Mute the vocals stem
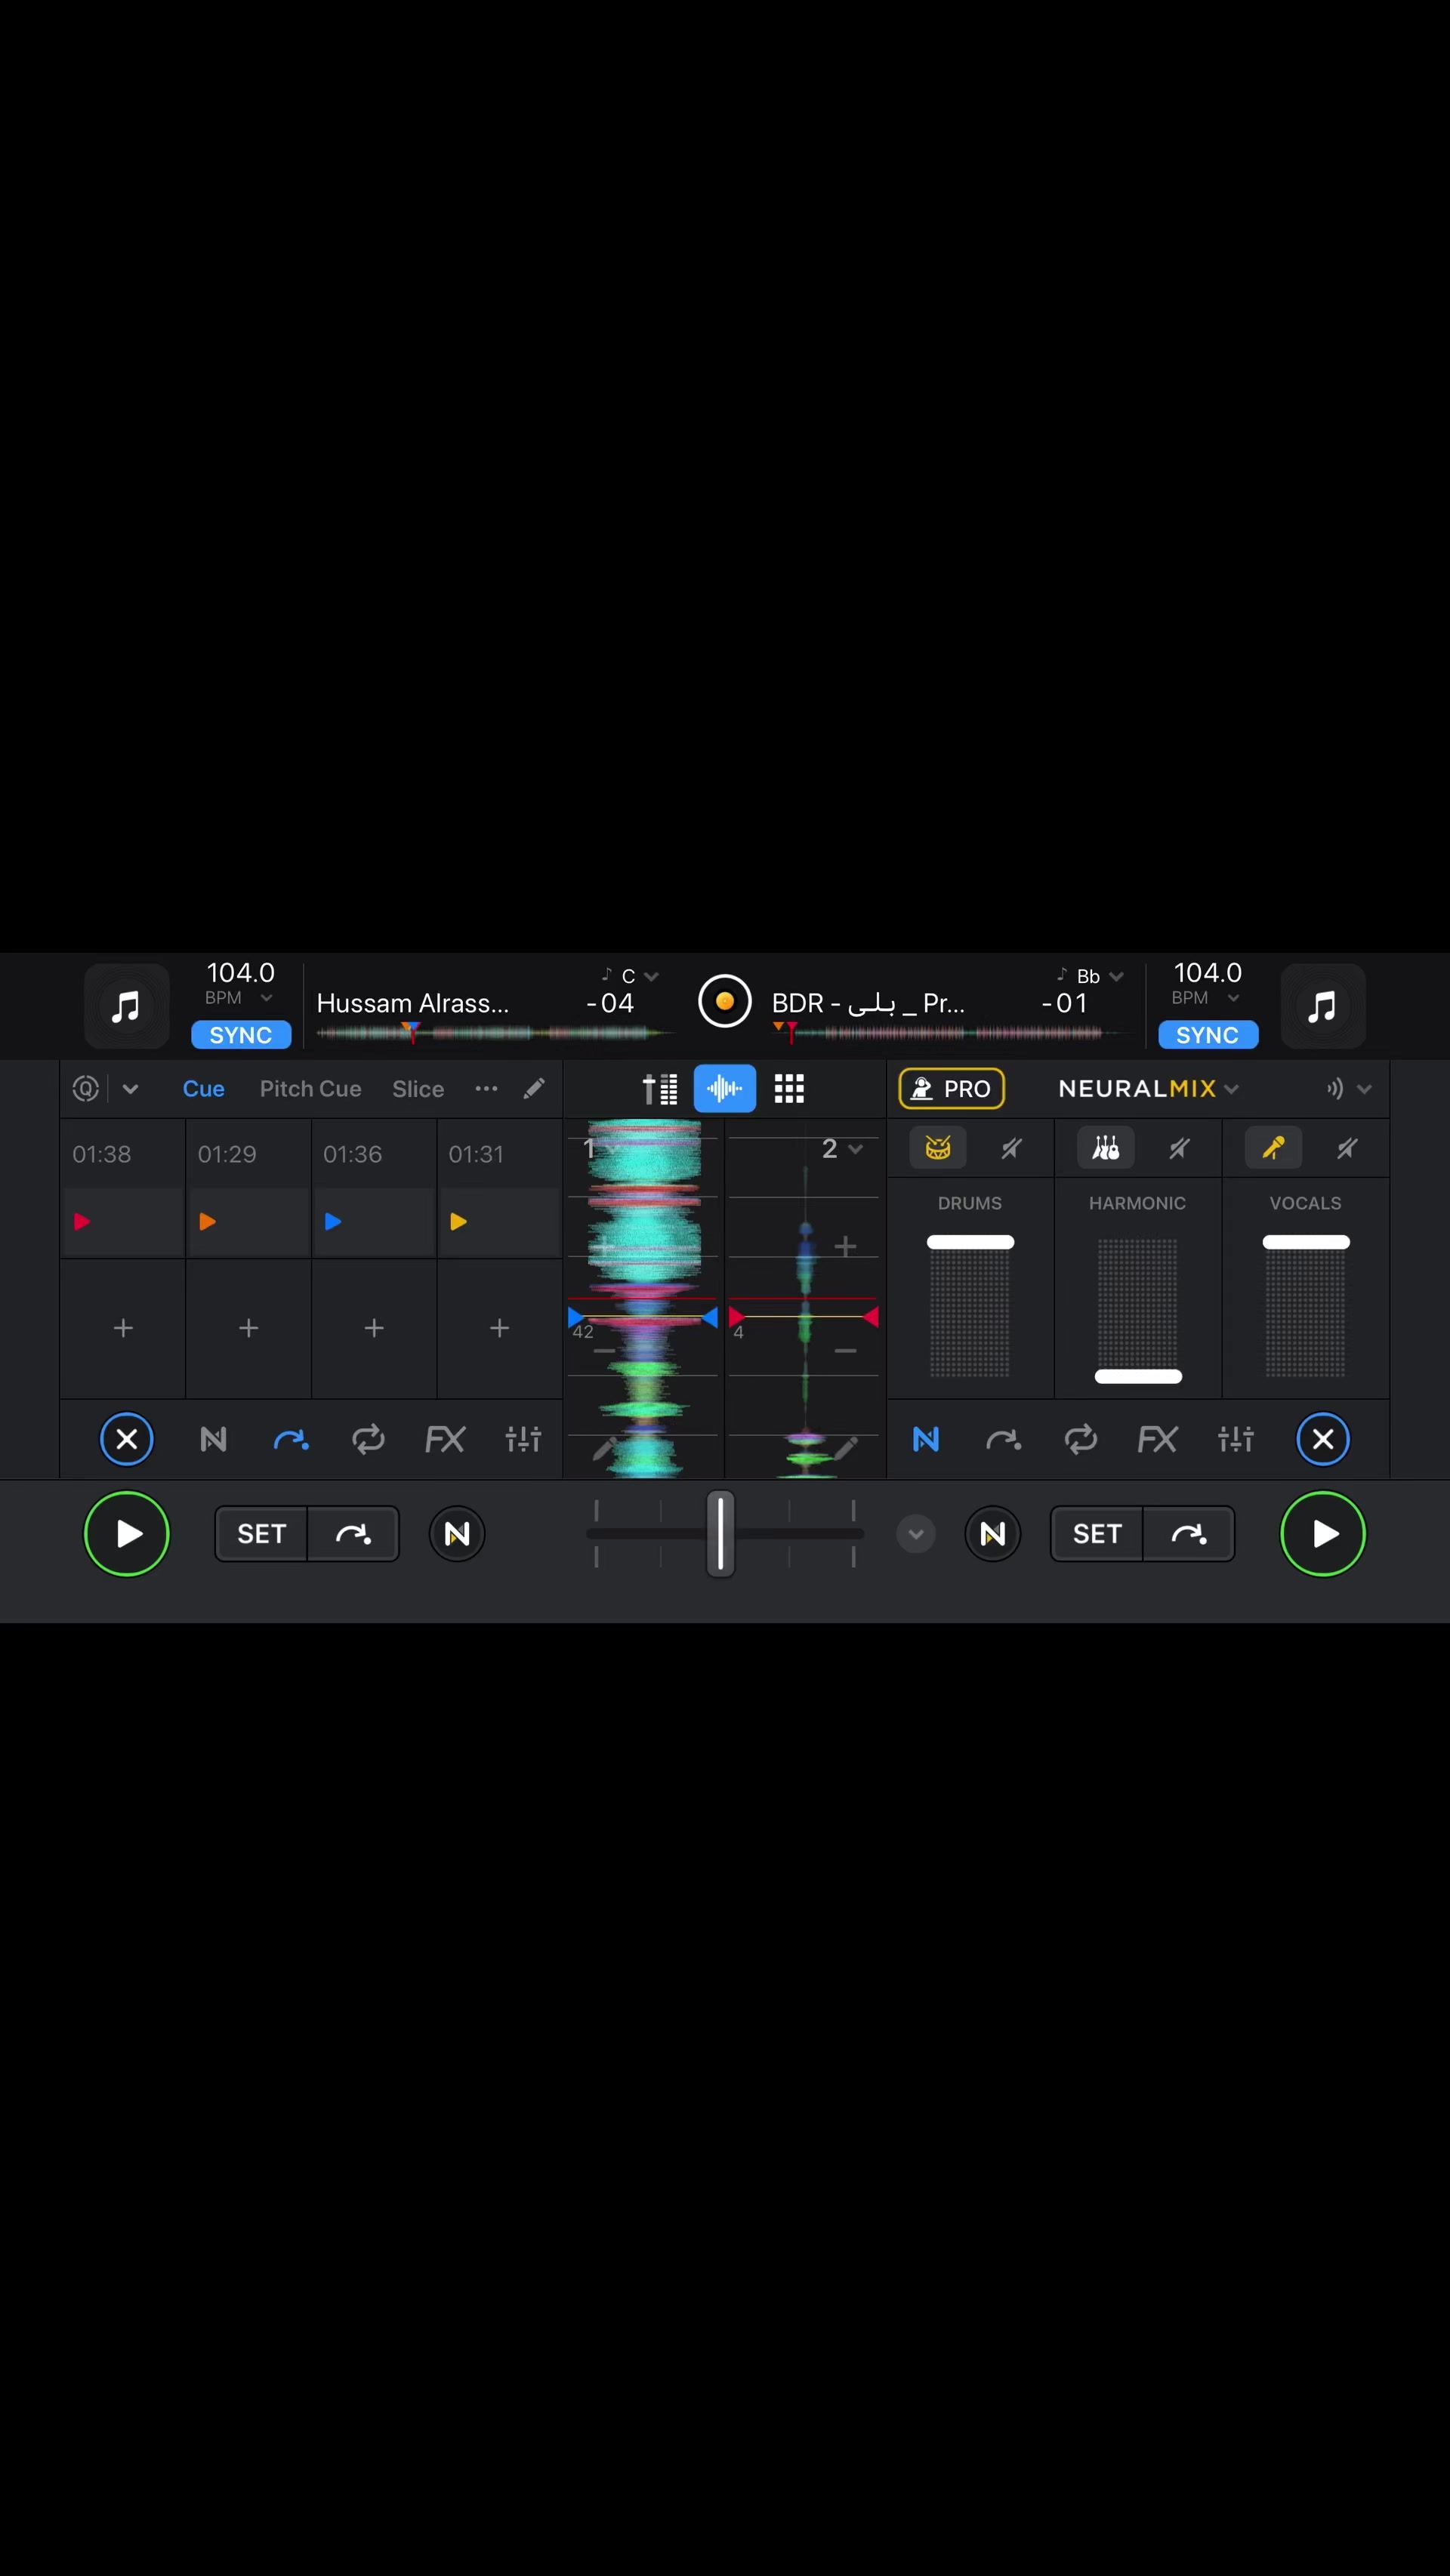This screenshot has width=1450, height=2576. (x=1347, y=1148)
